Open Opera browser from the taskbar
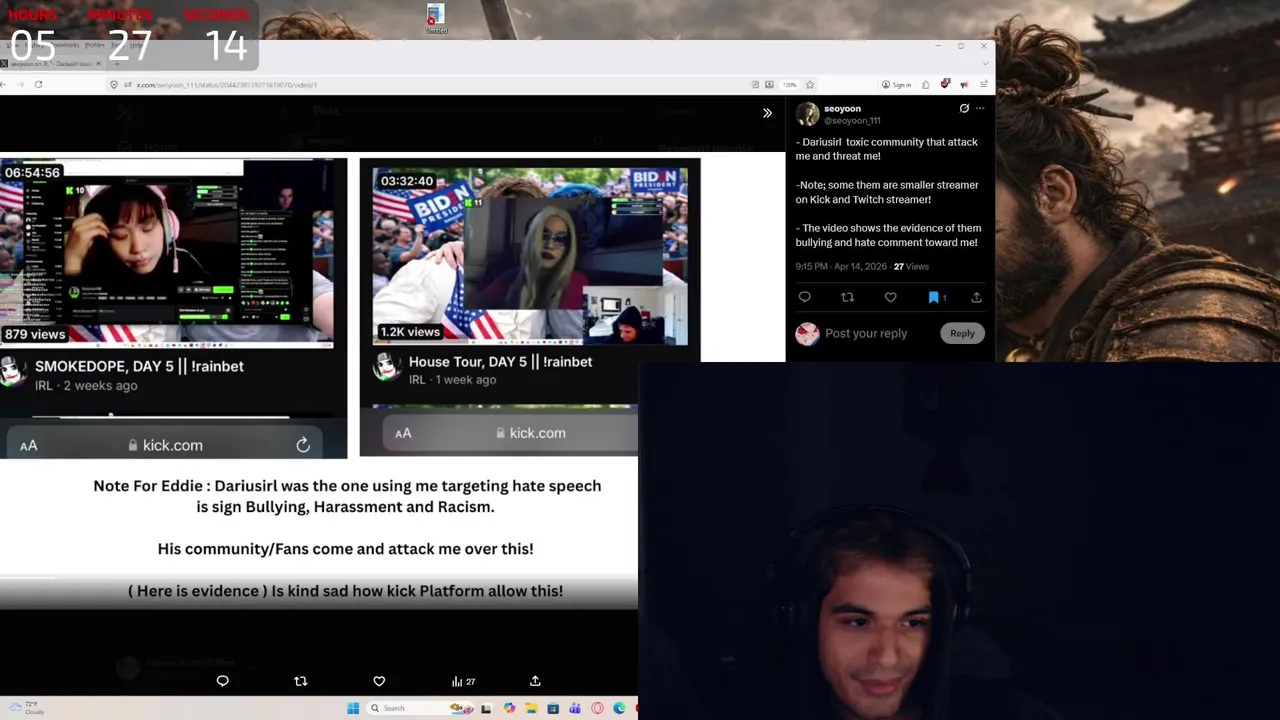This screenshot has width=1280, height=720. coord(597,708)
